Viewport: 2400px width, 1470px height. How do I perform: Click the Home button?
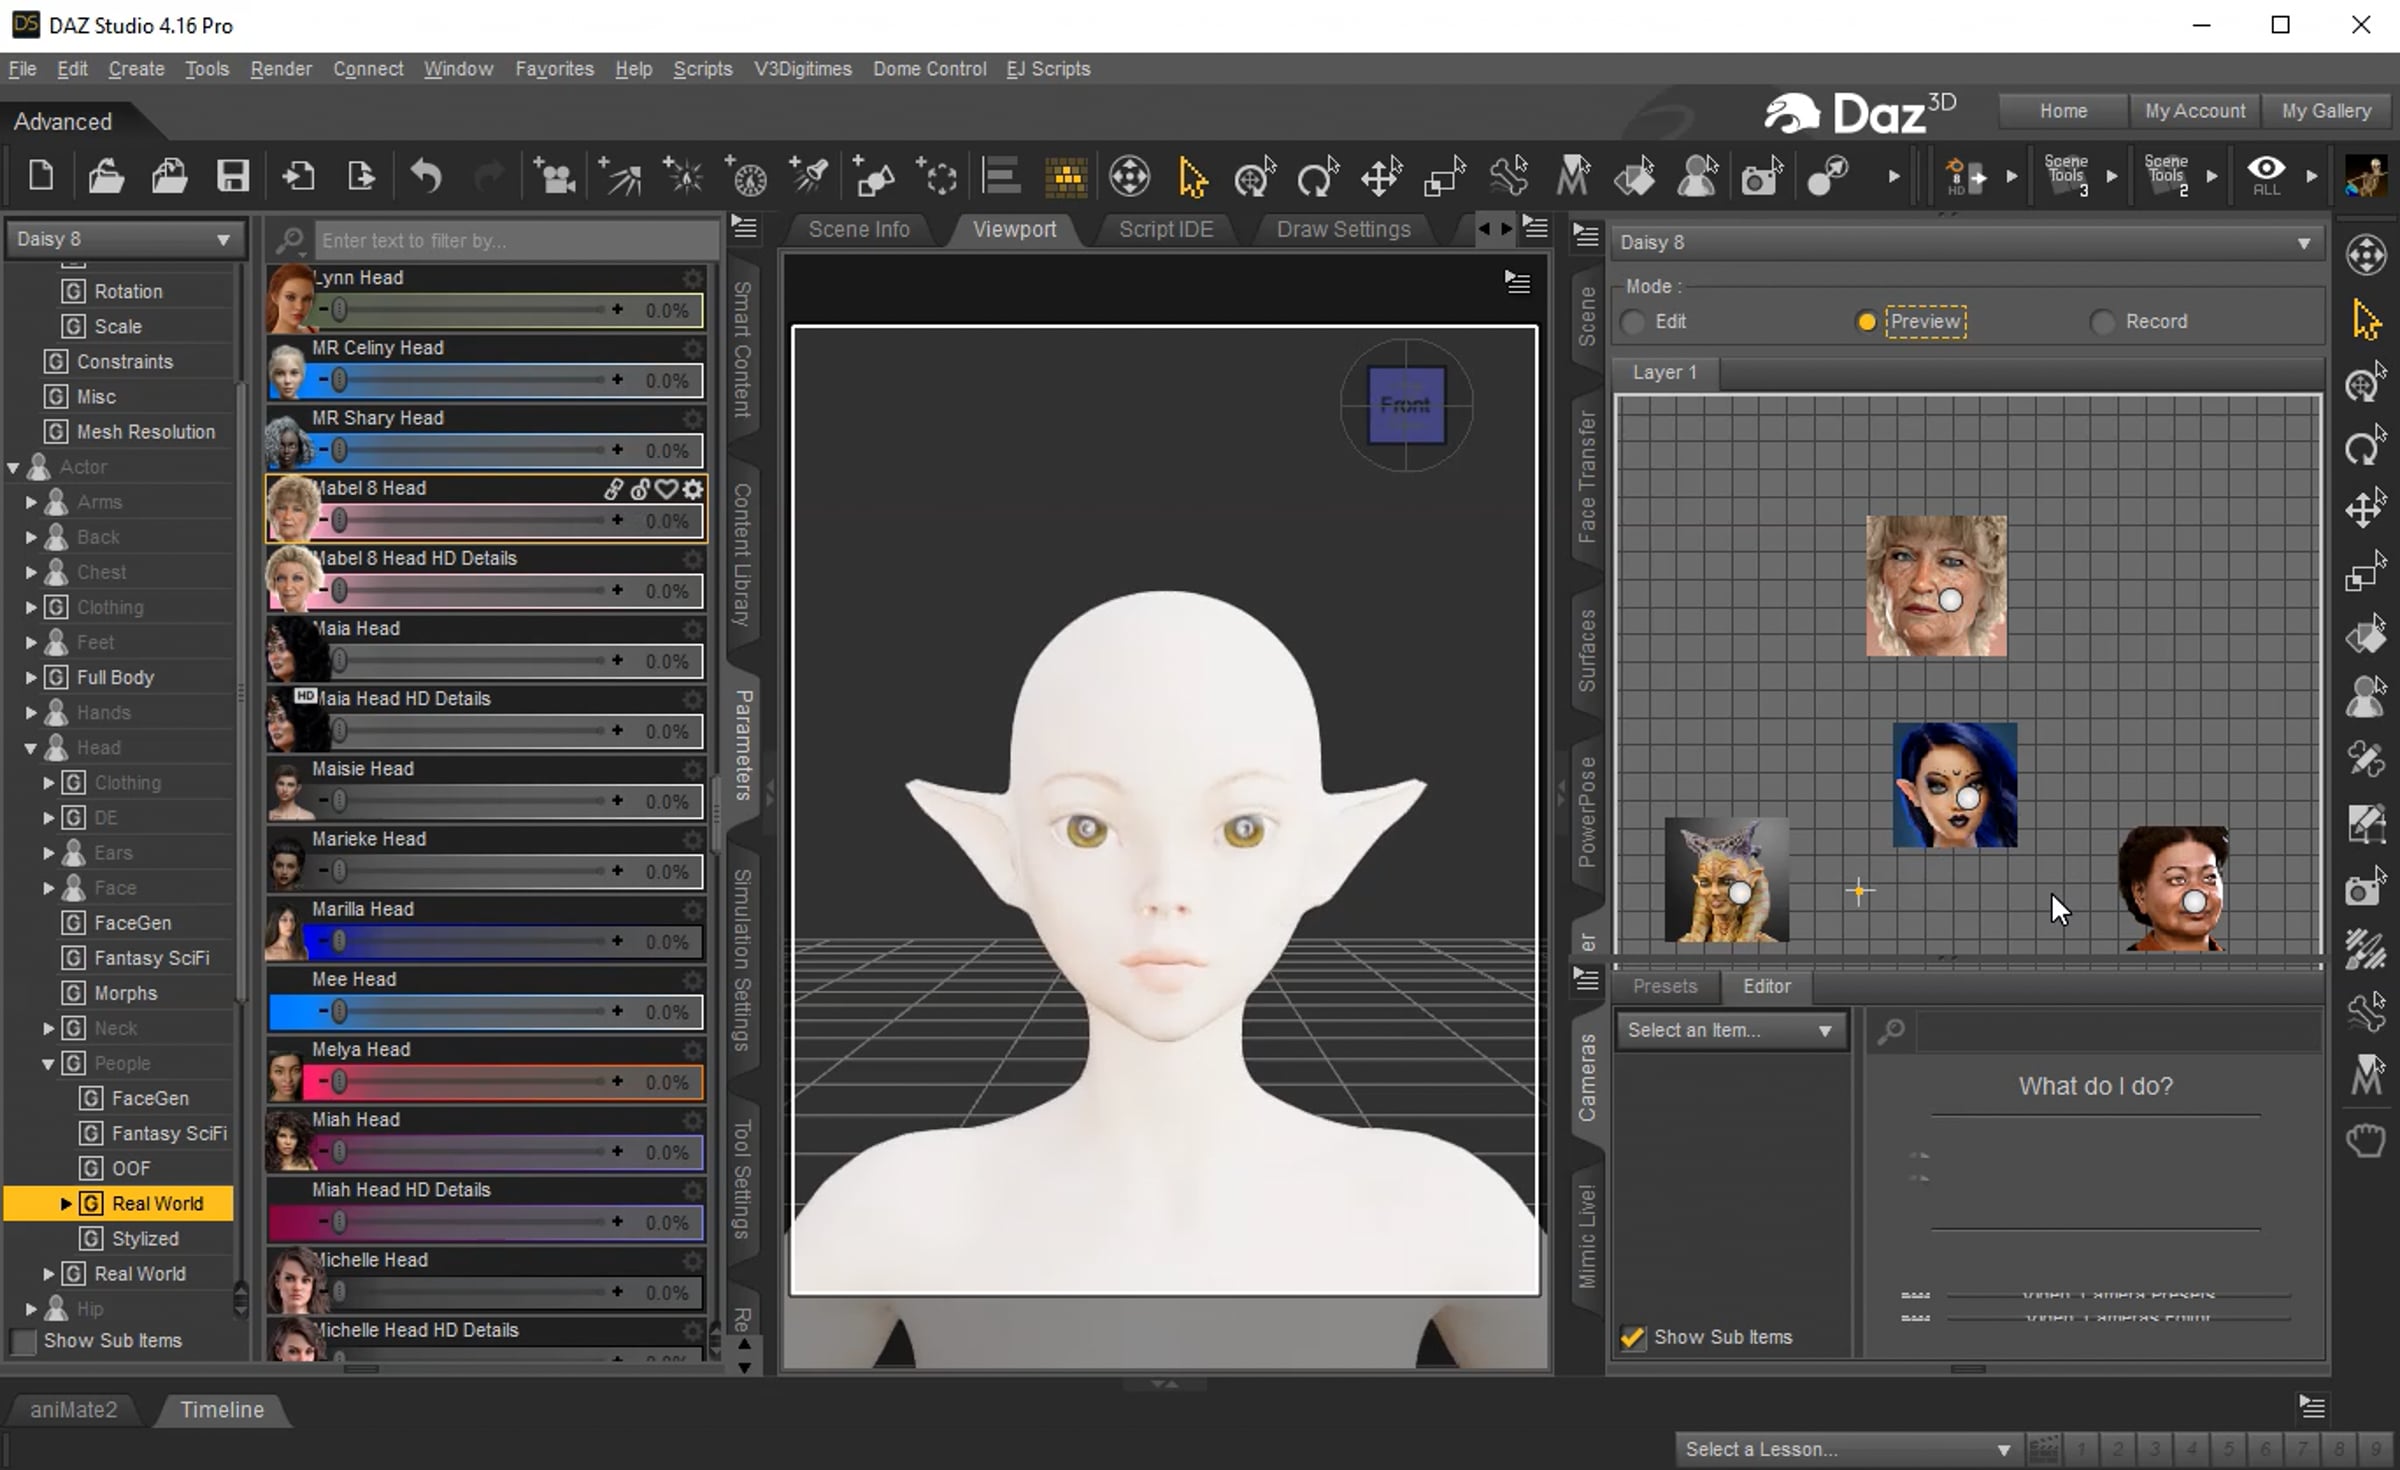tap(2063, 111)
